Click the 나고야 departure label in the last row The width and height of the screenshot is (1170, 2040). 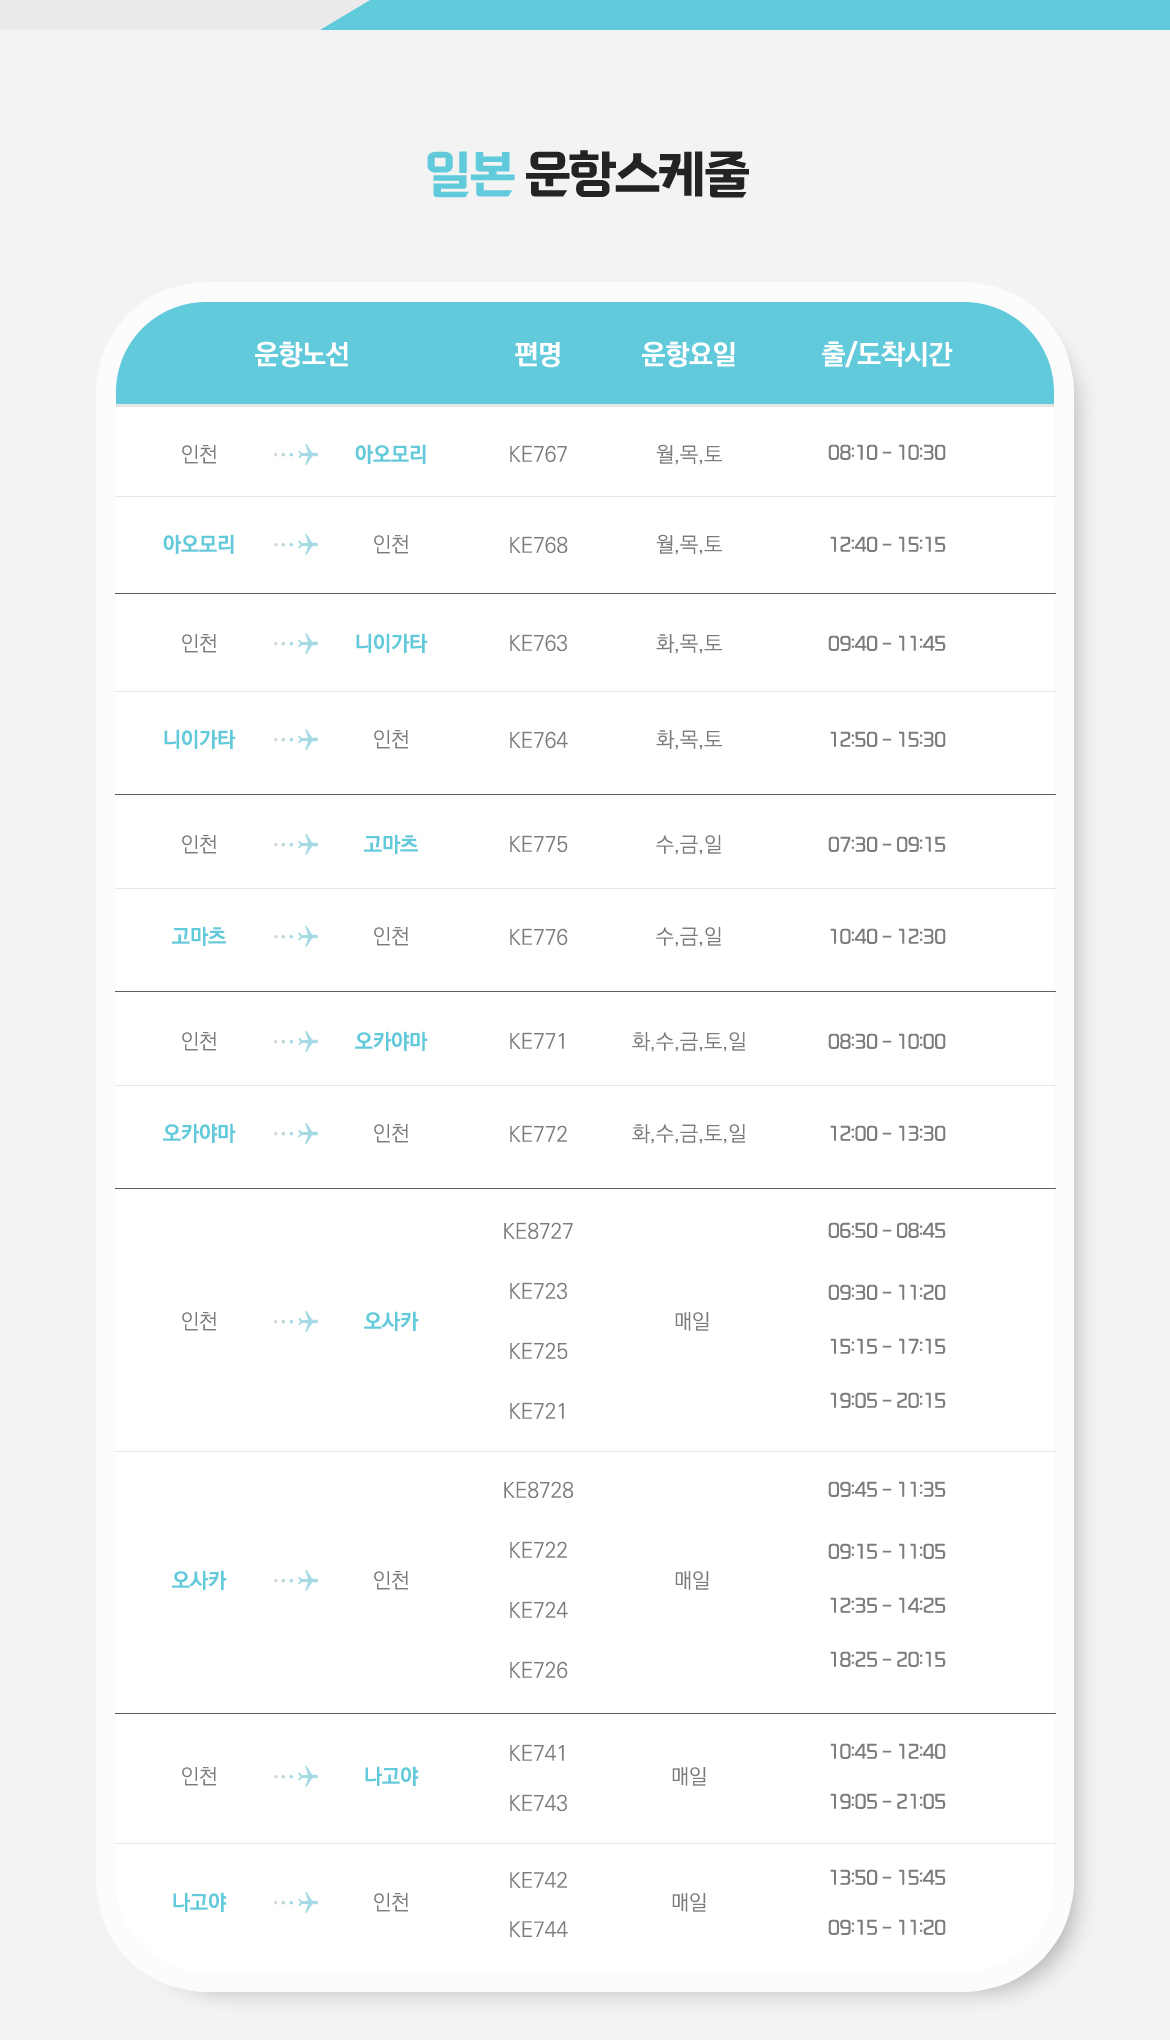[199, 1902]
